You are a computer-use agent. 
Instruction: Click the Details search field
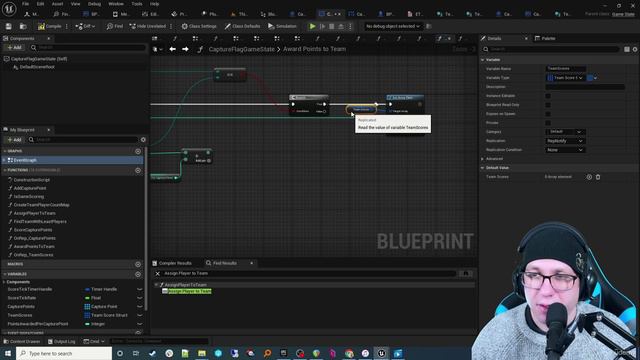point(551,49)
